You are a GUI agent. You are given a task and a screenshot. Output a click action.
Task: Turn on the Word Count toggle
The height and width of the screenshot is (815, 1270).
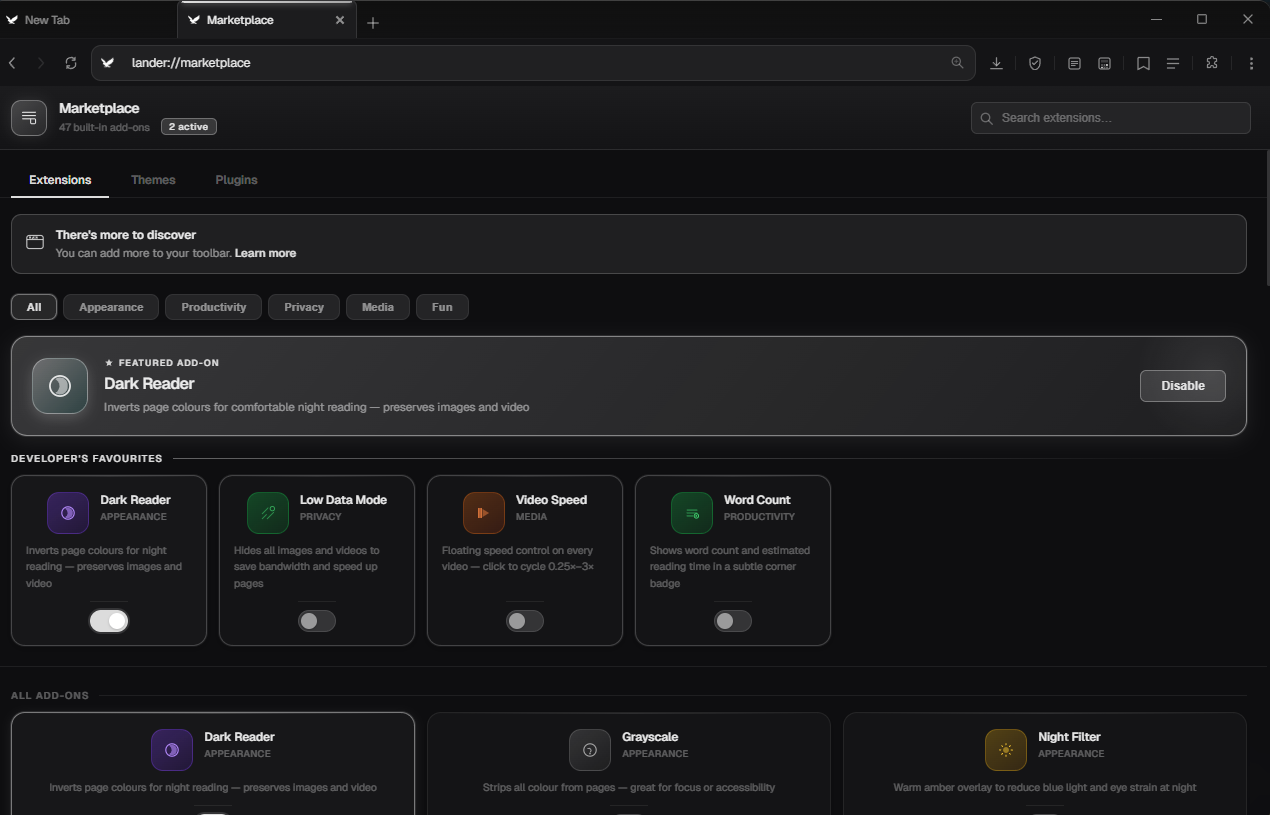coord(733,620)
